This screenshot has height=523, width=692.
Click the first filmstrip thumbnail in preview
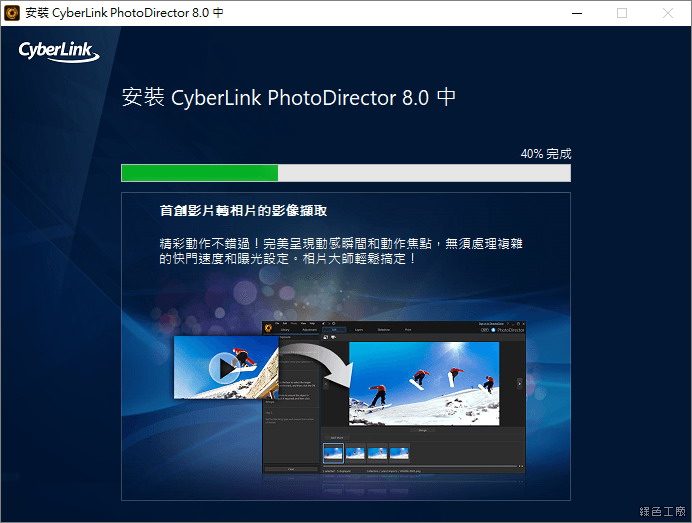click(x=333, y=453)
